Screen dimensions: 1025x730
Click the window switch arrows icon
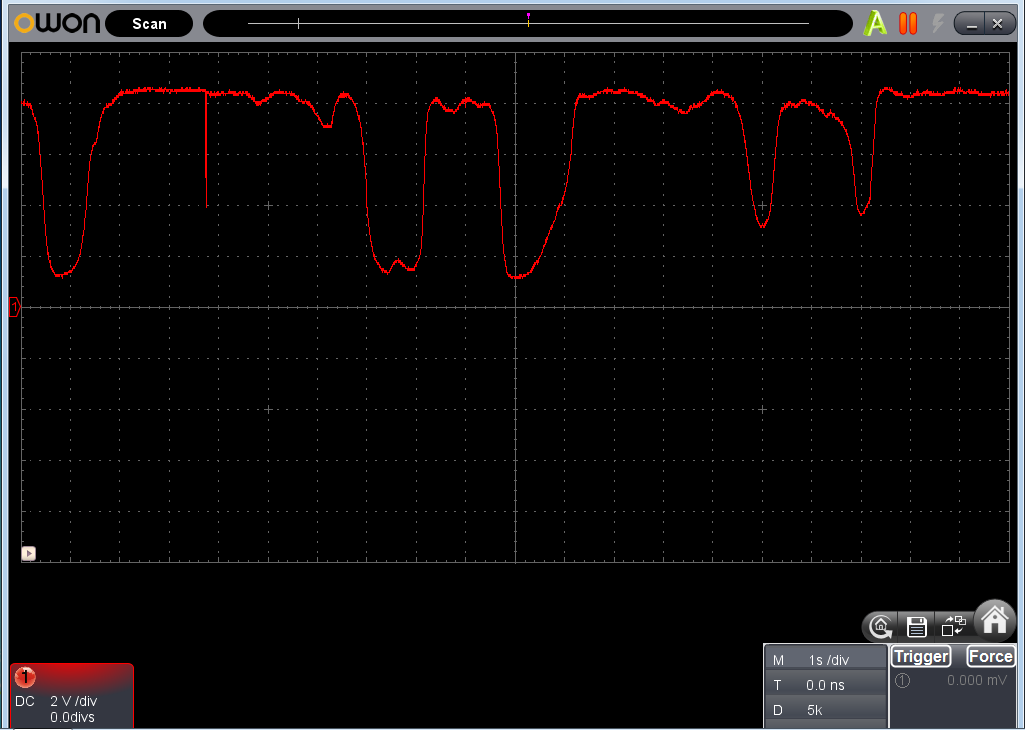(952, 627)
